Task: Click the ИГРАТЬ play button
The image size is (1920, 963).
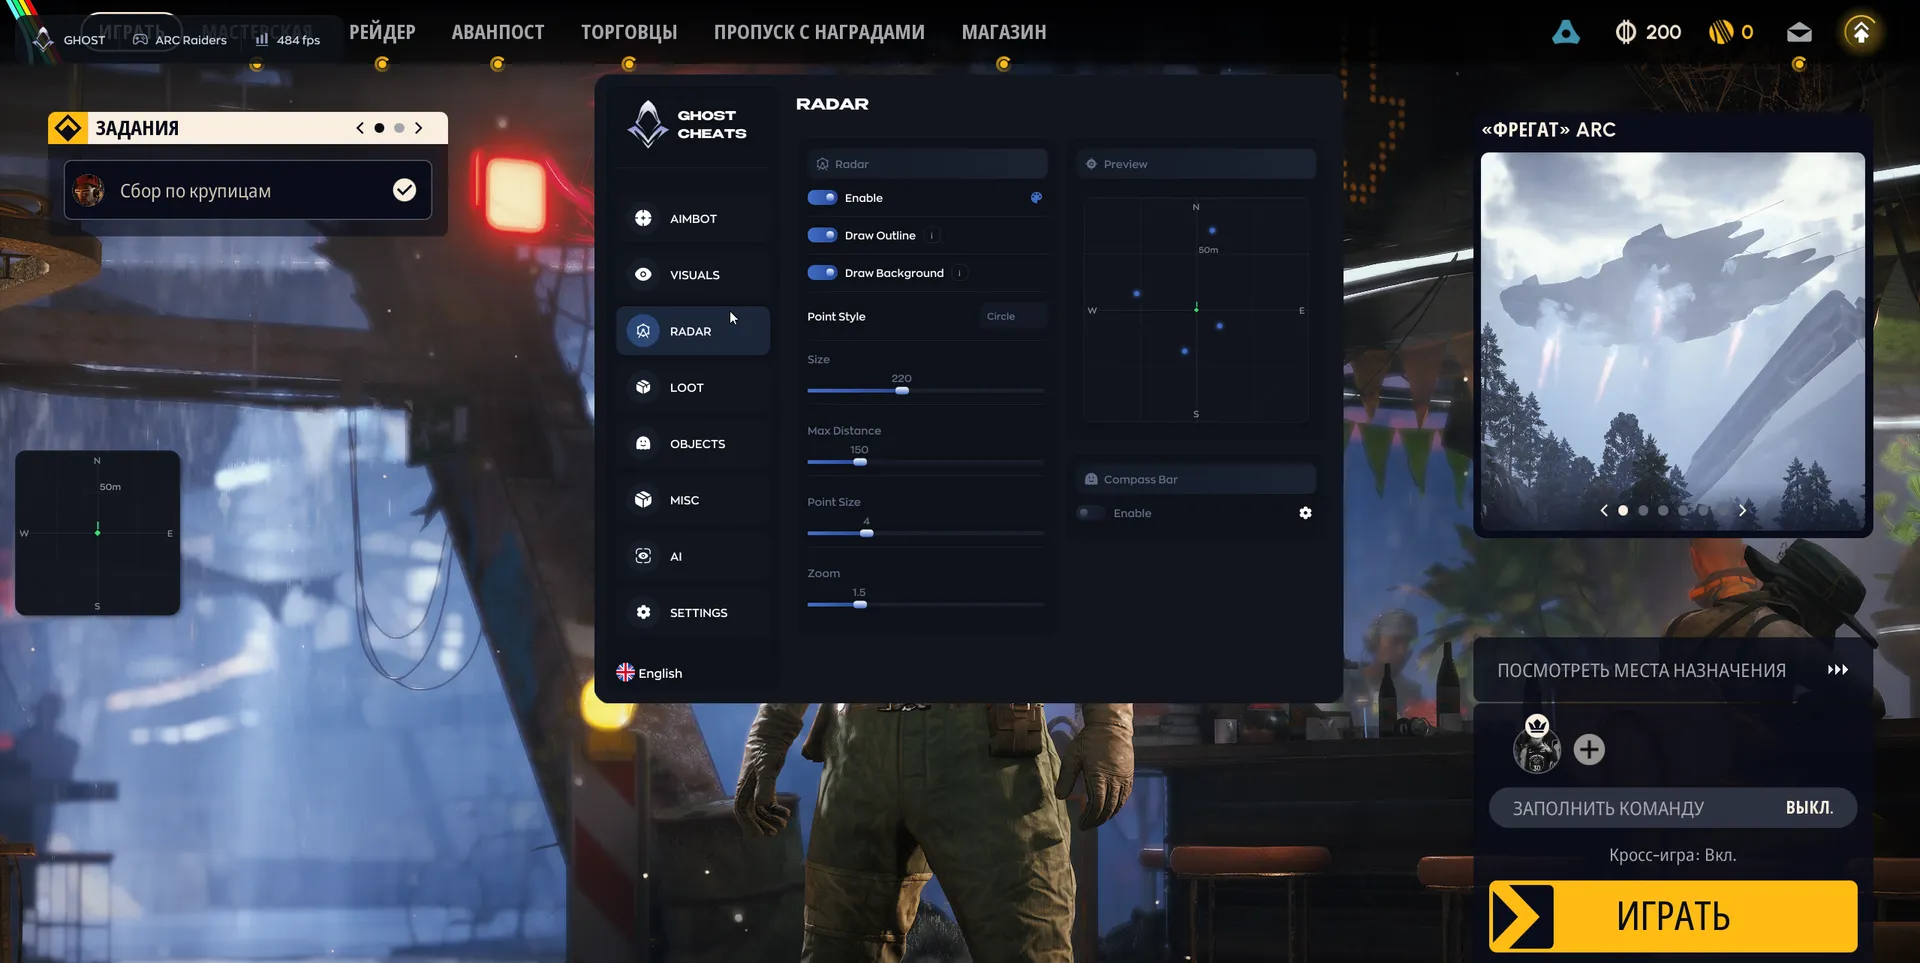Action: (x=1672, y=916)
